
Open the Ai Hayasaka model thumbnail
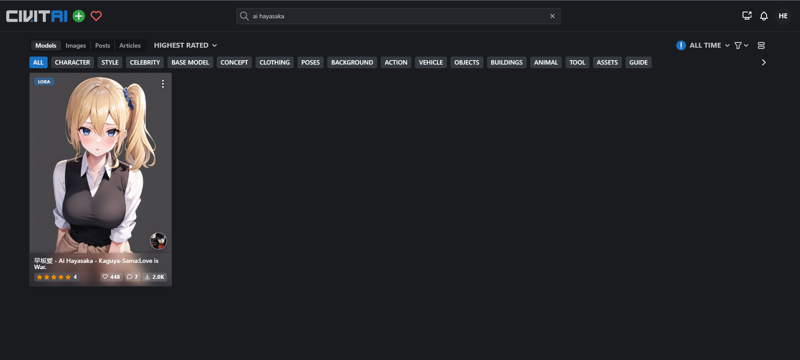(101, 163)
